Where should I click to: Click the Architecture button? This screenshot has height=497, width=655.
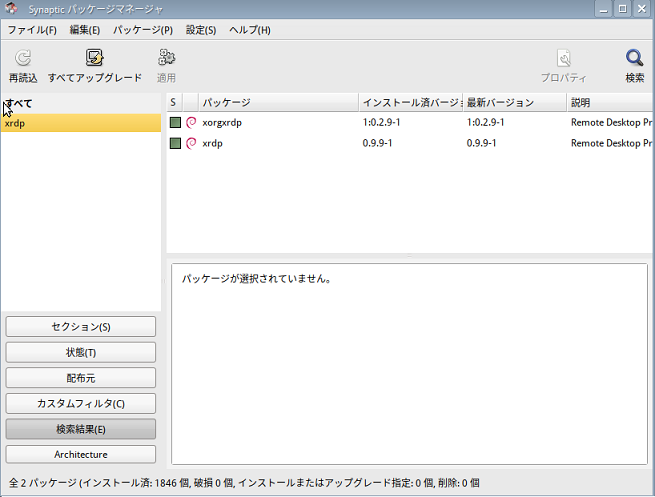pyautogui.click(x=81, y=454)
